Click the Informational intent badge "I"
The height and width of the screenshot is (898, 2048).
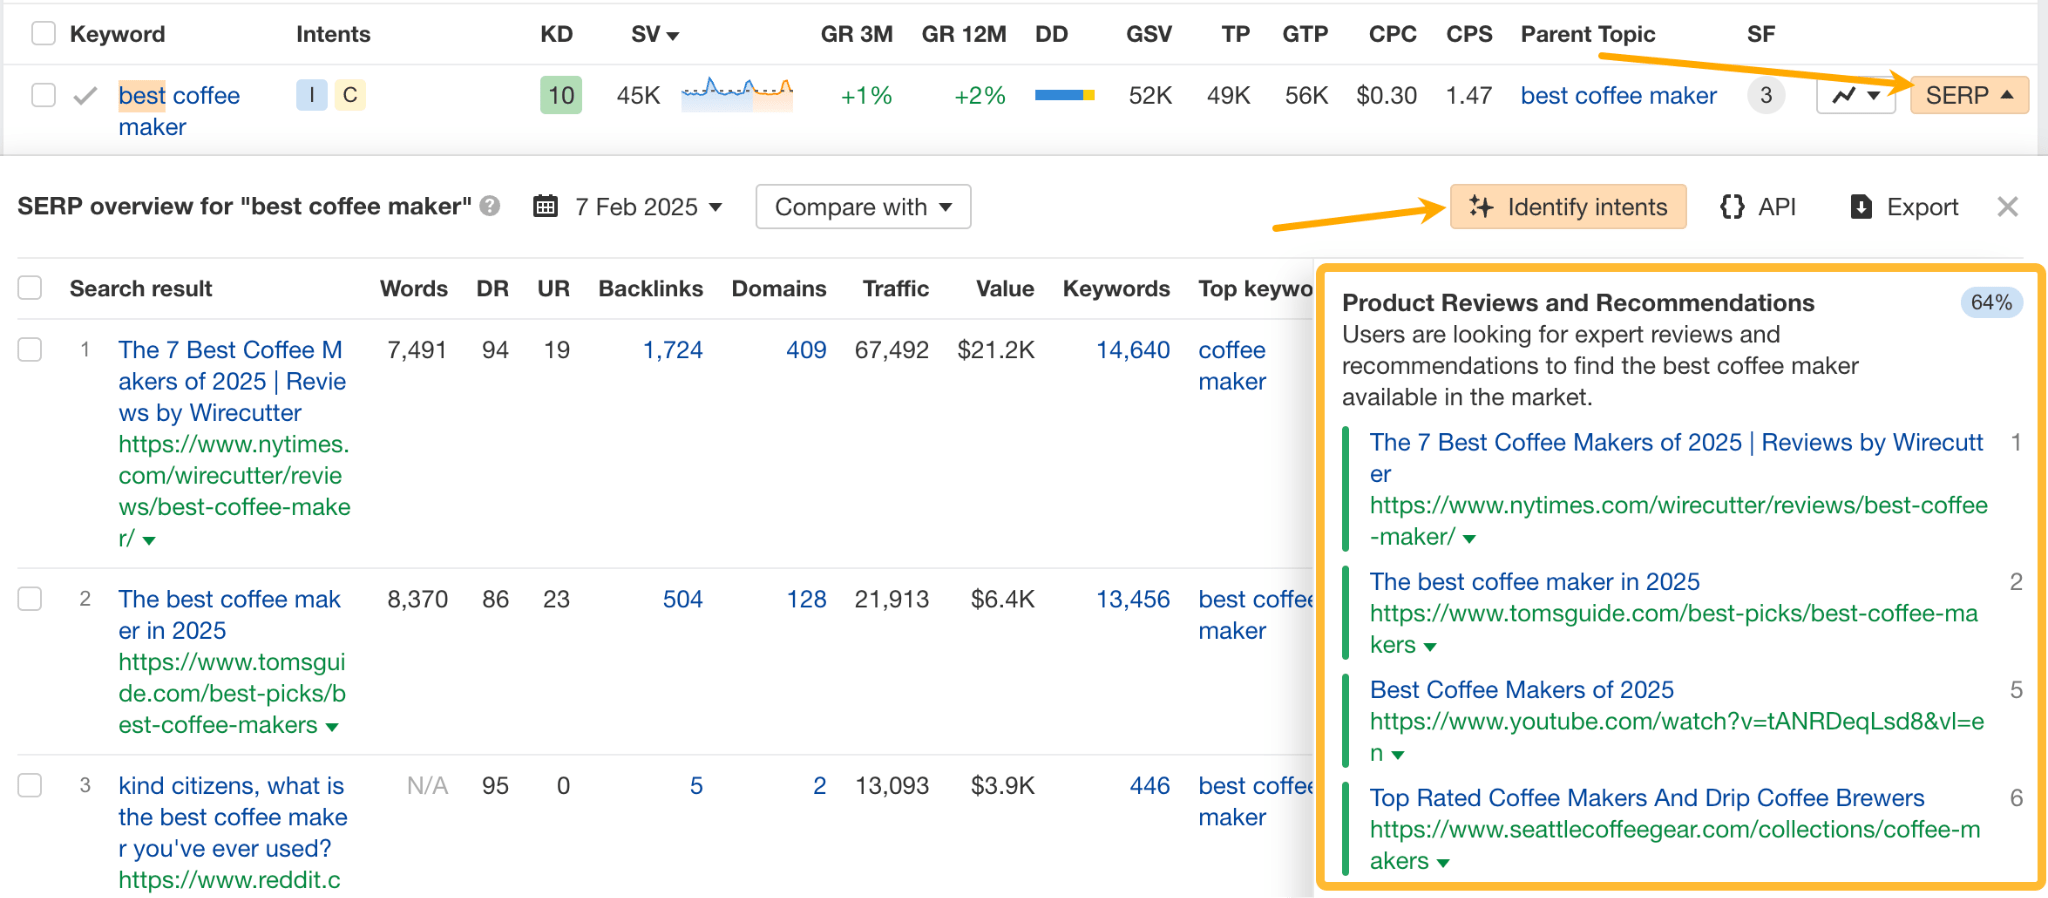pos(312,95)
